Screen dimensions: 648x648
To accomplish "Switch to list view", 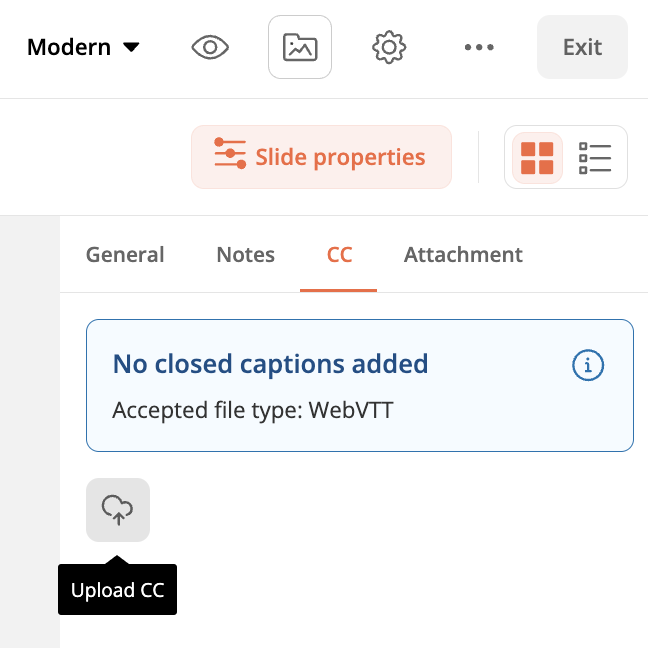I will pyautogui.click(x=595, y=157).
